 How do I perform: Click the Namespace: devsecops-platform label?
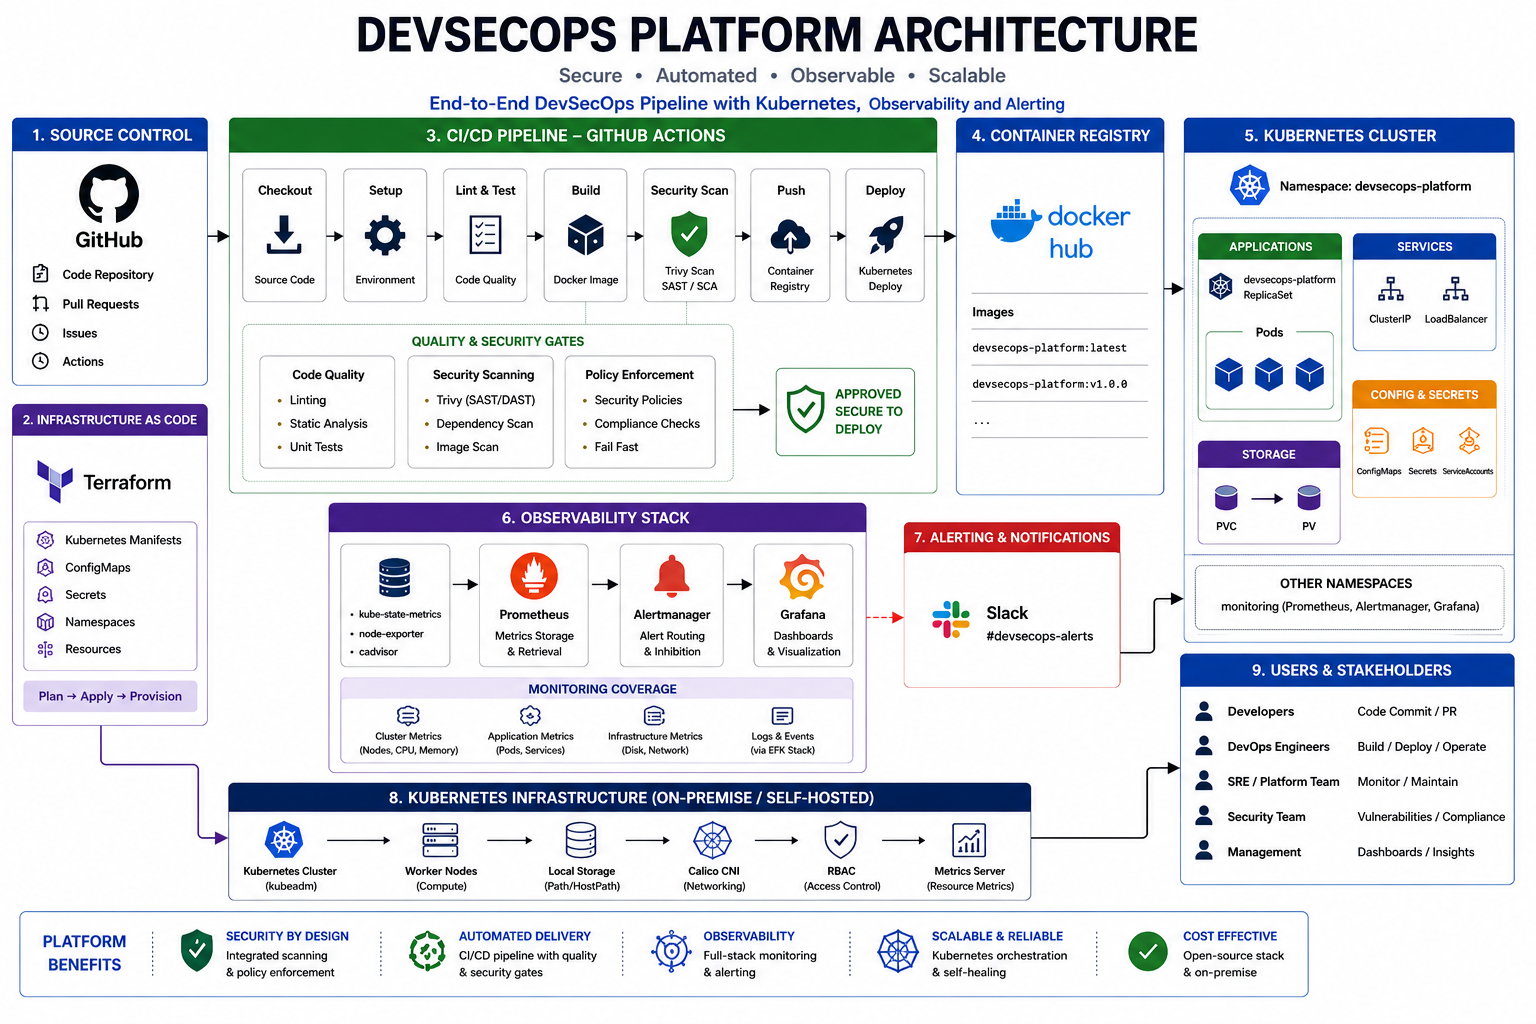tap(1375, 186)
